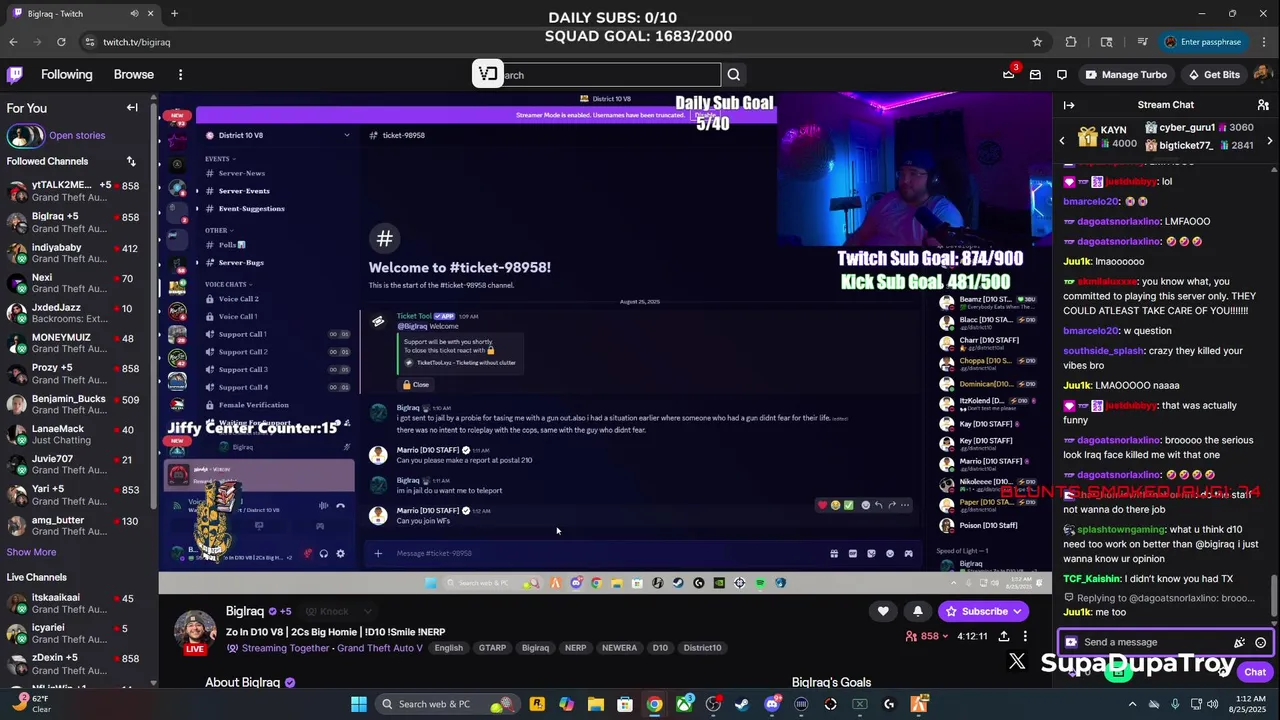Click the chat scrollbar thumb
The height and width of the screenshot is (720, 1280).
pos(1273,597)
